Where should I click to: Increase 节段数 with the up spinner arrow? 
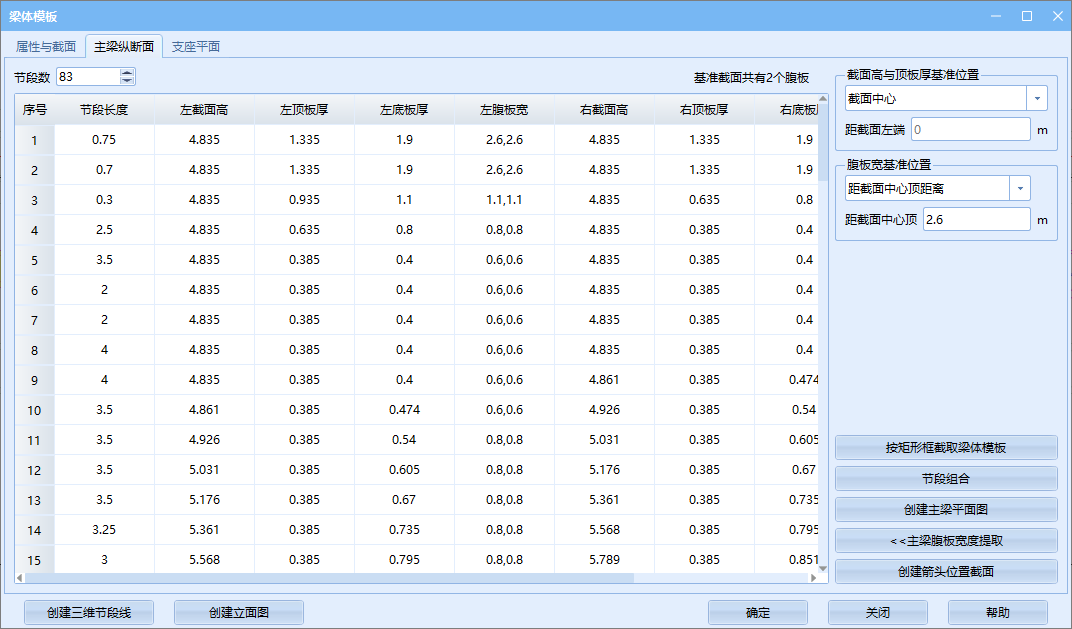(x=127, y=73)
